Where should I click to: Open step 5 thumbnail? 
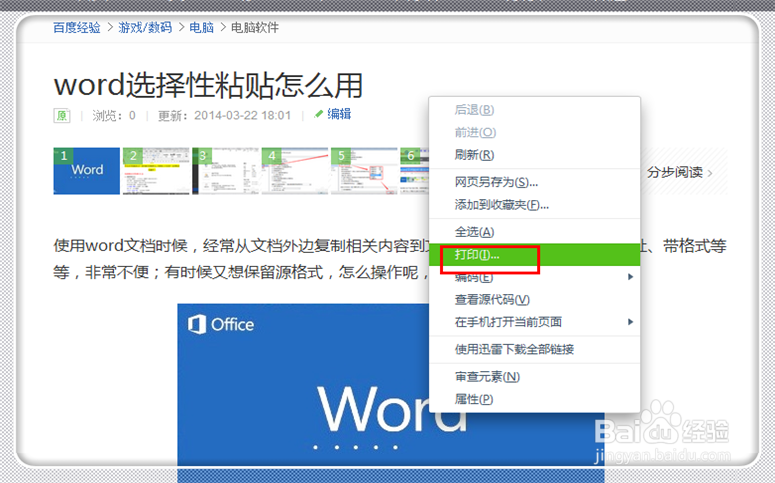[364, 171]
